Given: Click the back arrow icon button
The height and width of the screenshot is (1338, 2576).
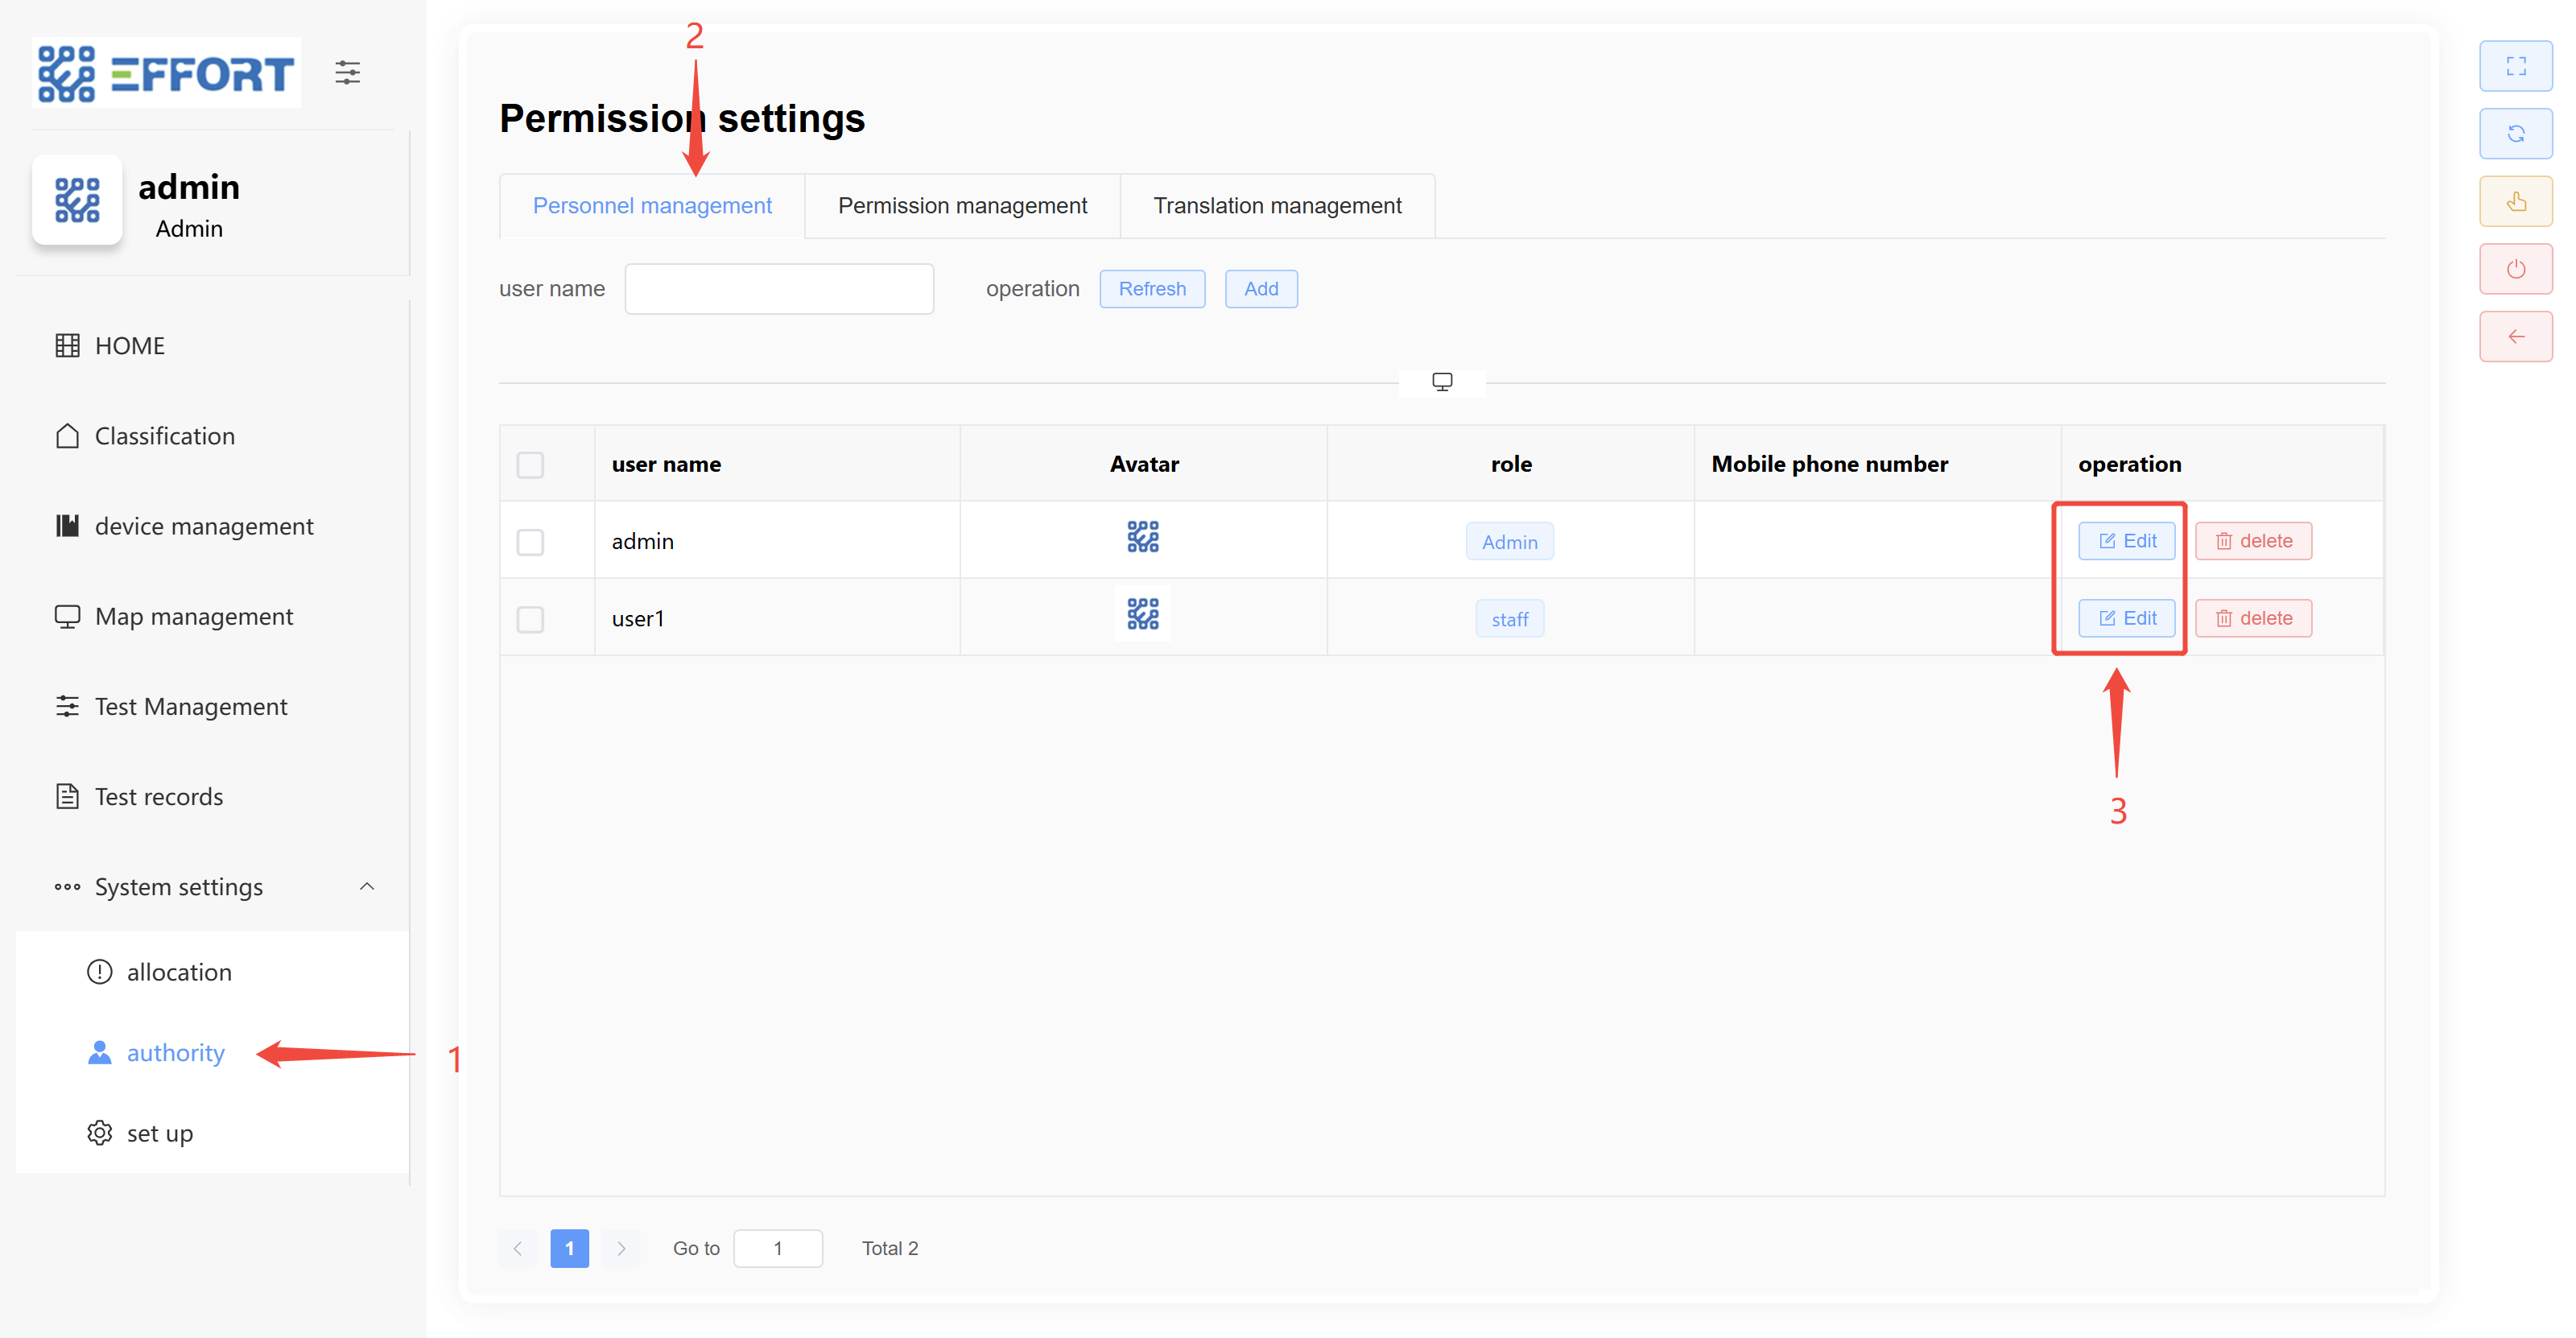Looking at the screenshot, I should (2515, 337).
